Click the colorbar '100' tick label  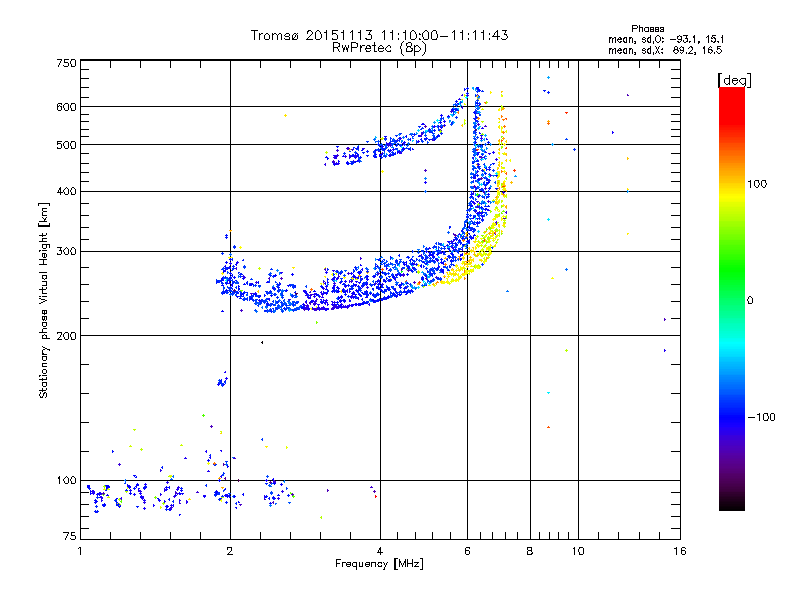tap(757, 184)
